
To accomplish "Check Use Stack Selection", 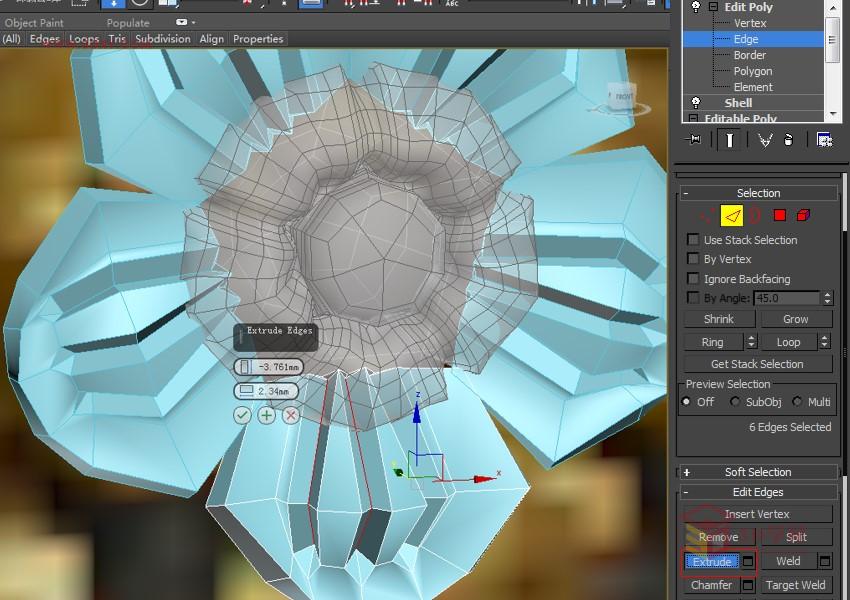I will [692, 240].
